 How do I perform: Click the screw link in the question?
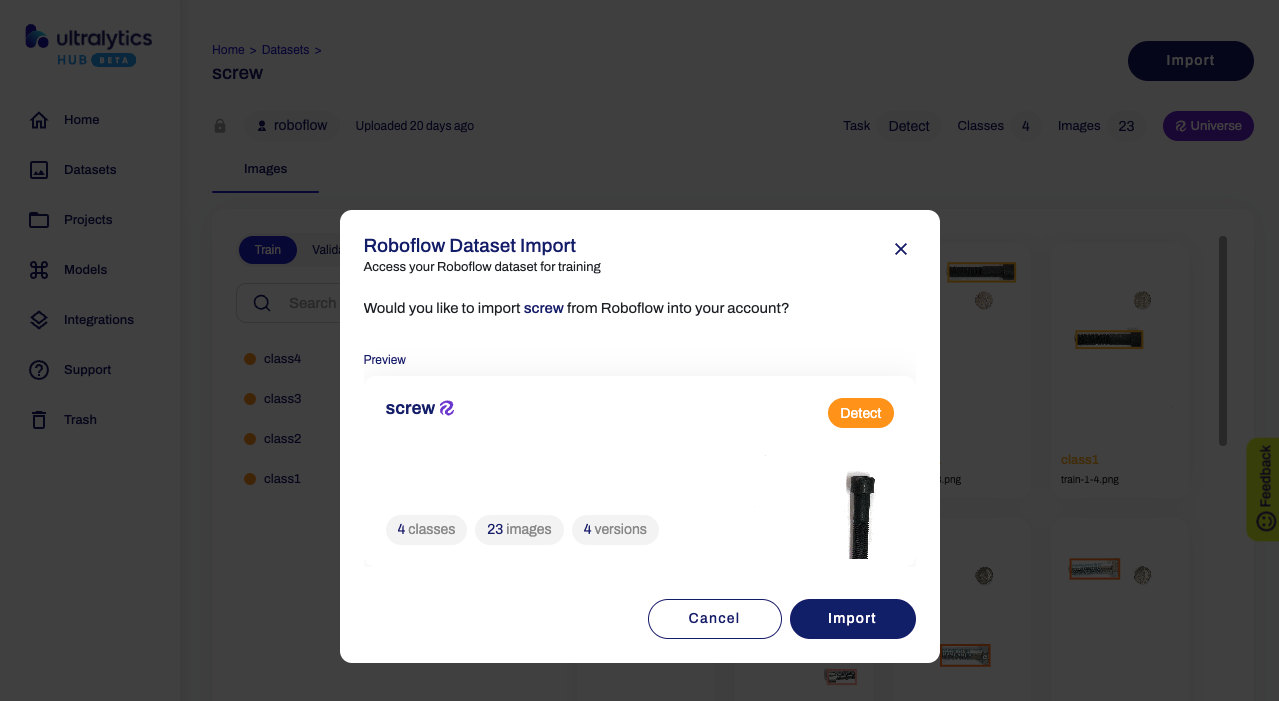click(x=544, y=308)
